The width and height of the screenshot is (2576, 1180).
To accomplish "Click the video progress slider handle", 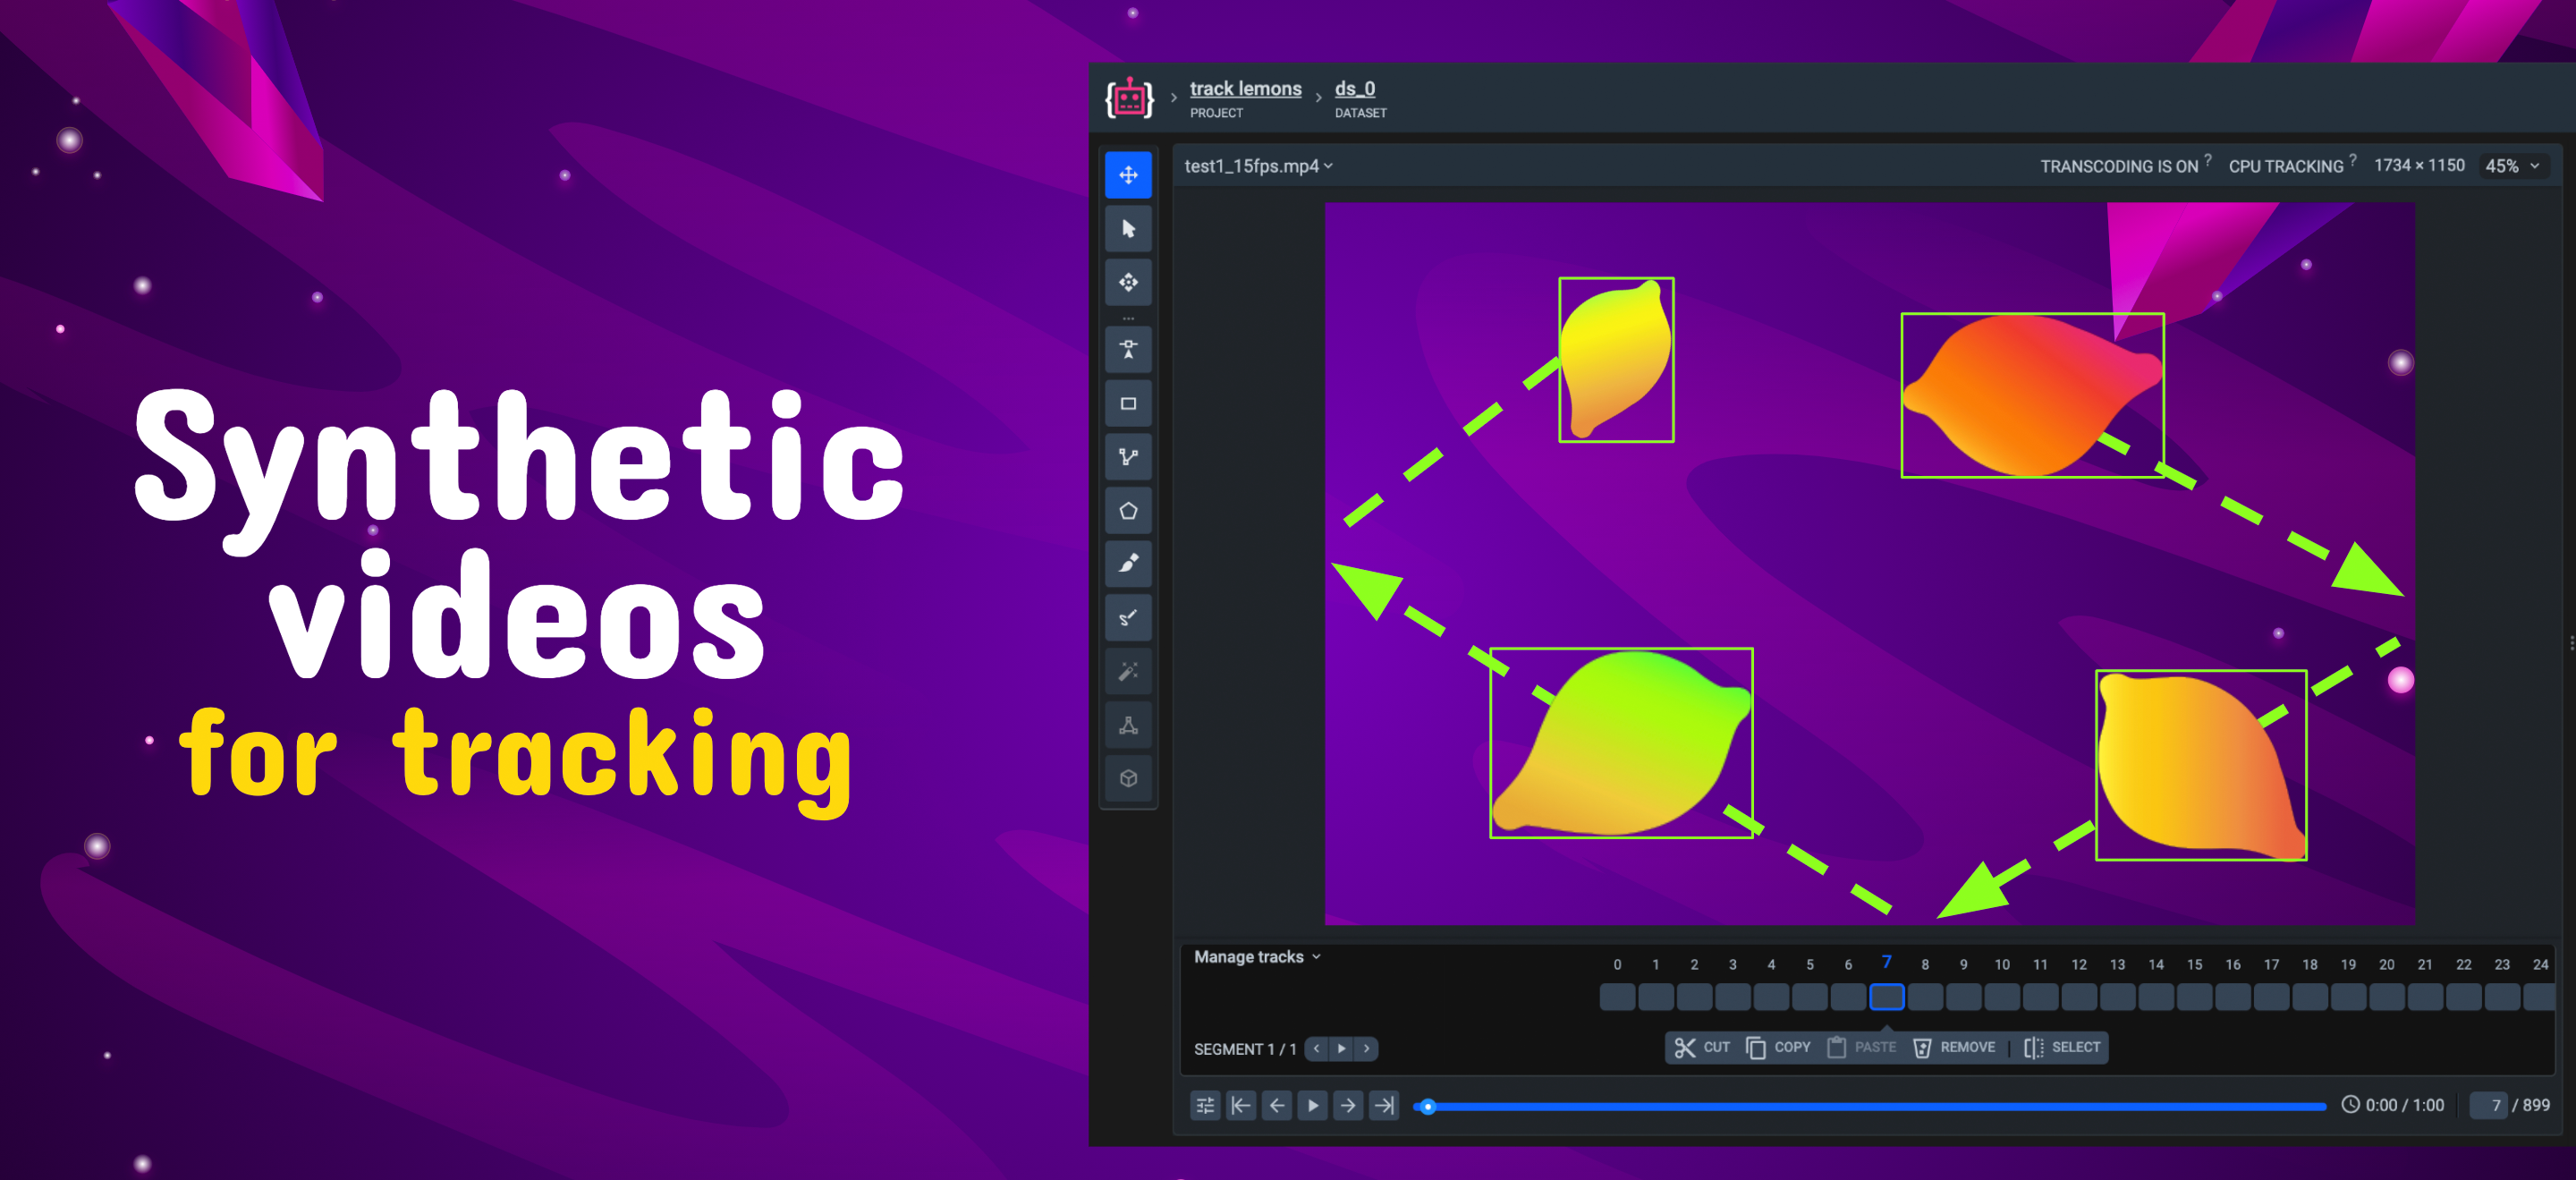I will [1428, 1106].
